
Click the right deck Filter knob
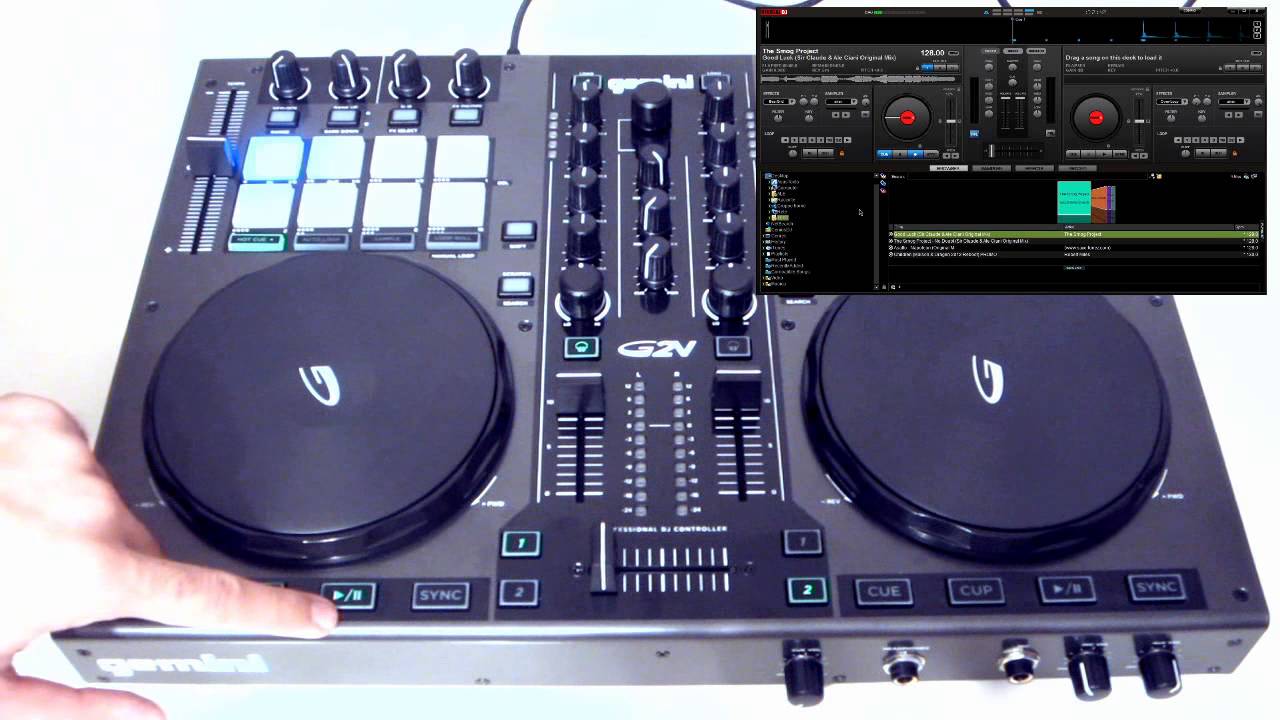(1169, 118)
